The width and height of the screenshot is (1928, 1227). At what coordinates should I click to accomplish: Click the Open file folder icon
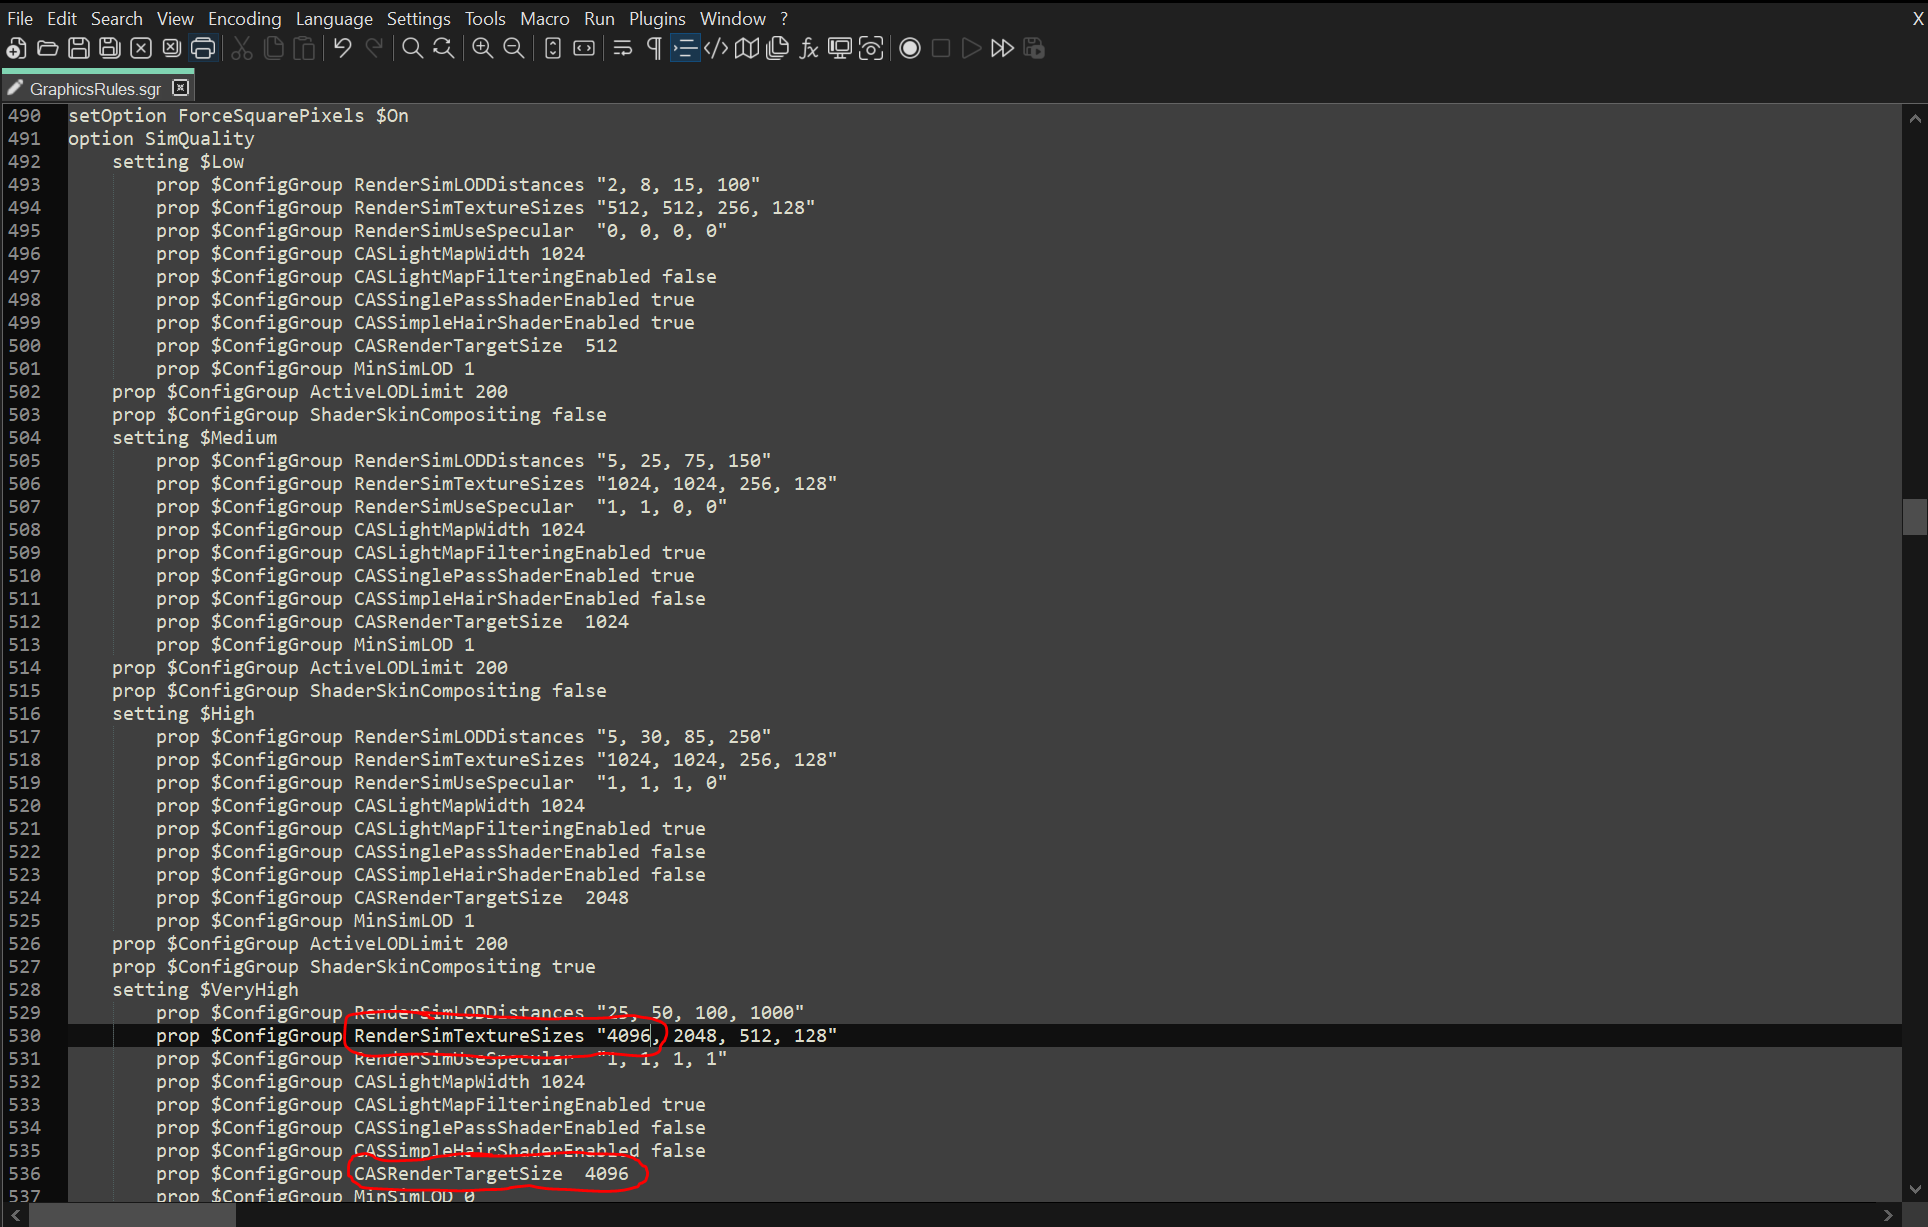click(47, 48)
